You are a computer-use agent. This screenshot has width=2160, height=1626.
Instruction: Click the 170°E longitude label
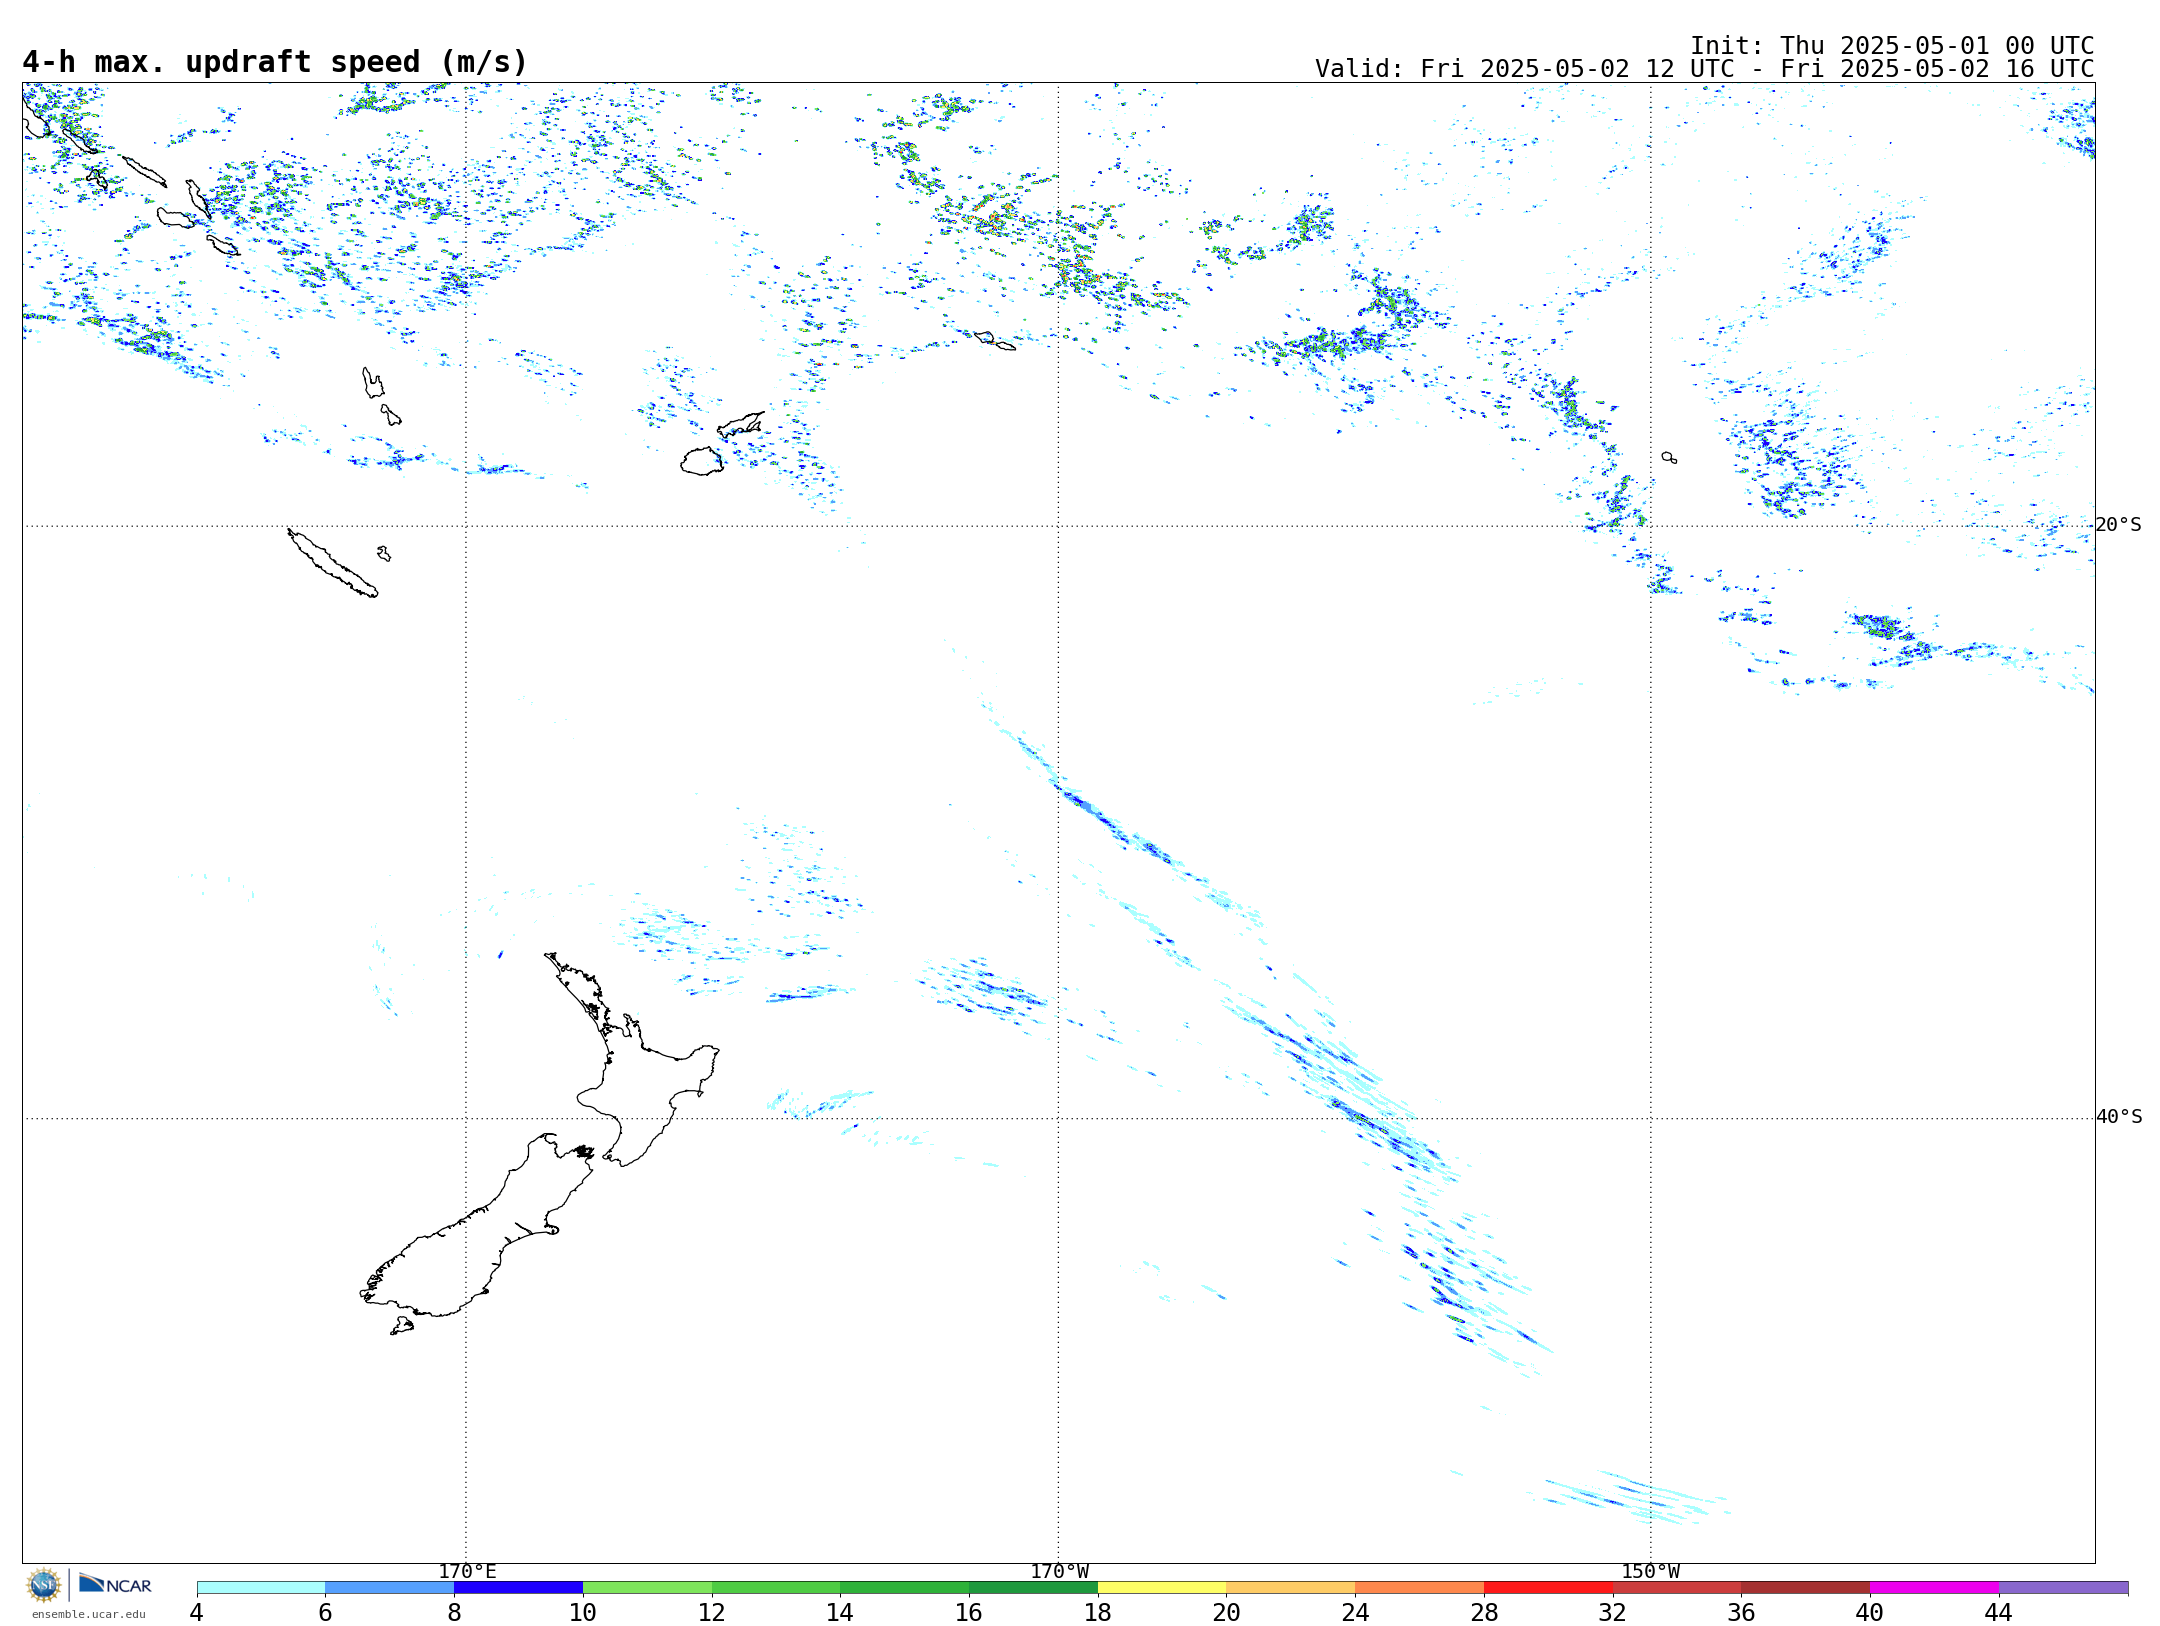(x=467, y=1571)
